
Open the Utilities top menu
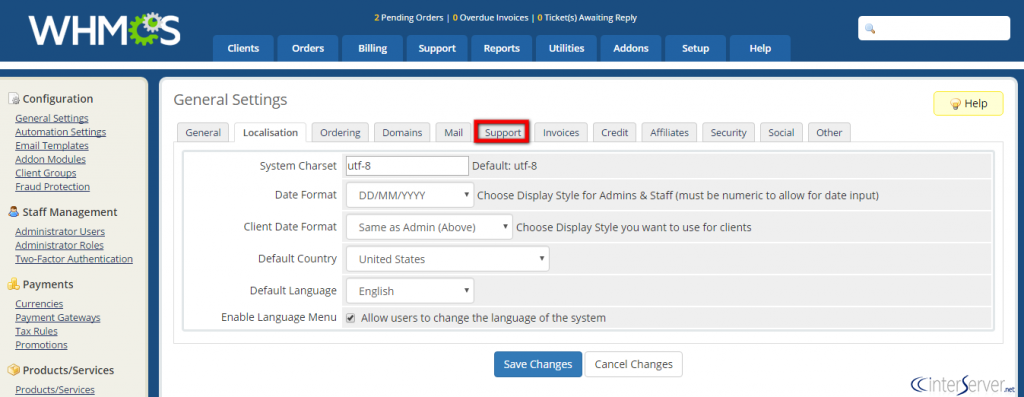pyautogui.click(x=566, y=48)
